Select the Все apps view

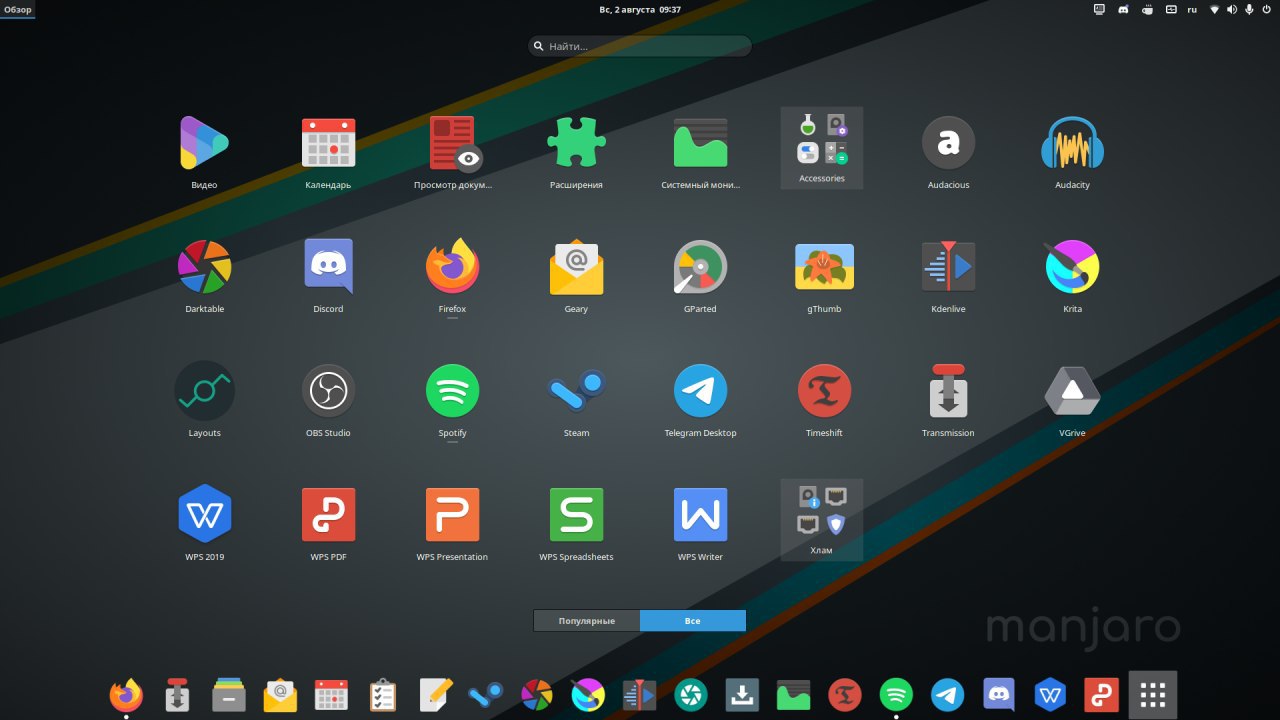click(x=692, y=621)
